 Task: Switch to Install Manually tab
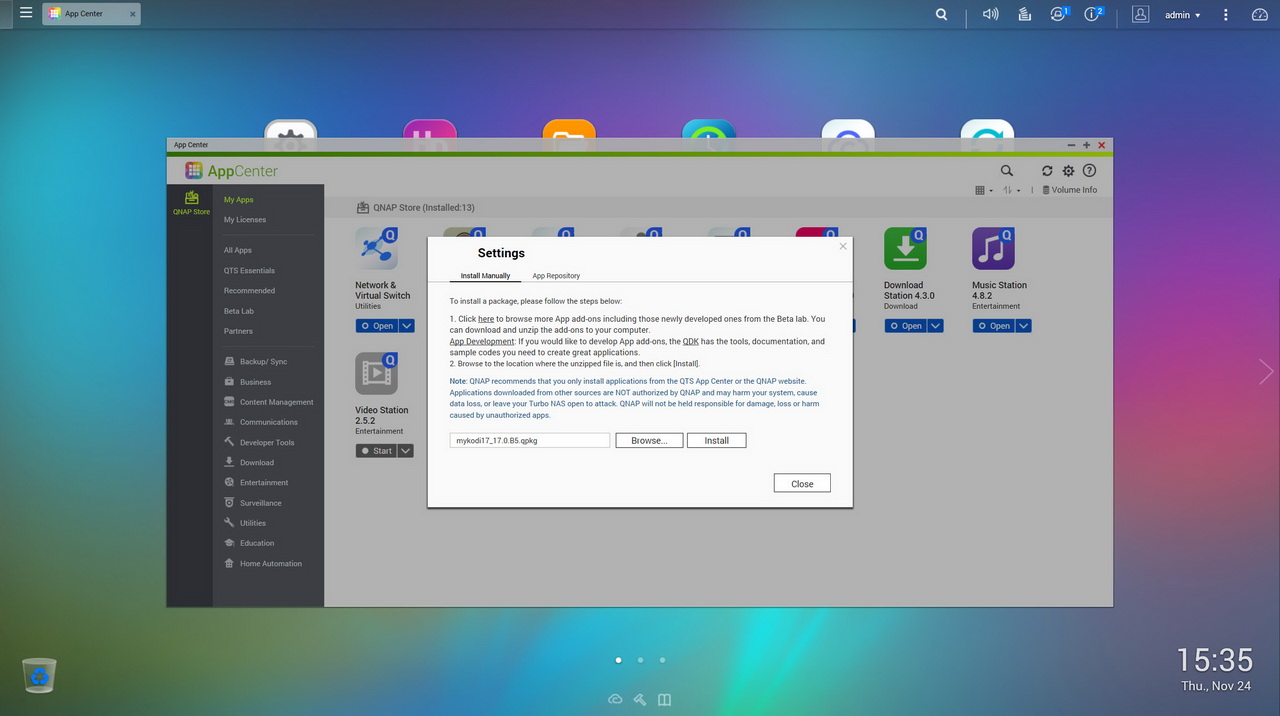[485, 276]
